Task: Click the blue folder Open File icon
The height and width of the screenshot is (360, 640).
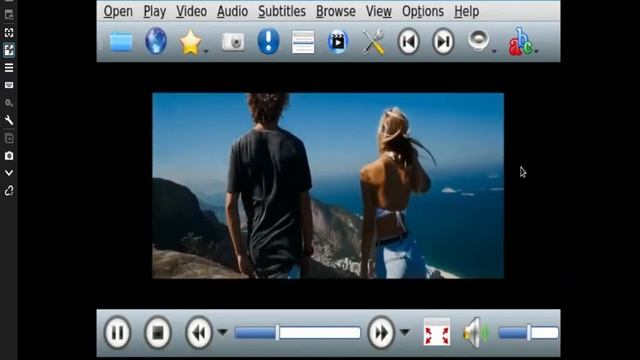Action: [121, 42]
